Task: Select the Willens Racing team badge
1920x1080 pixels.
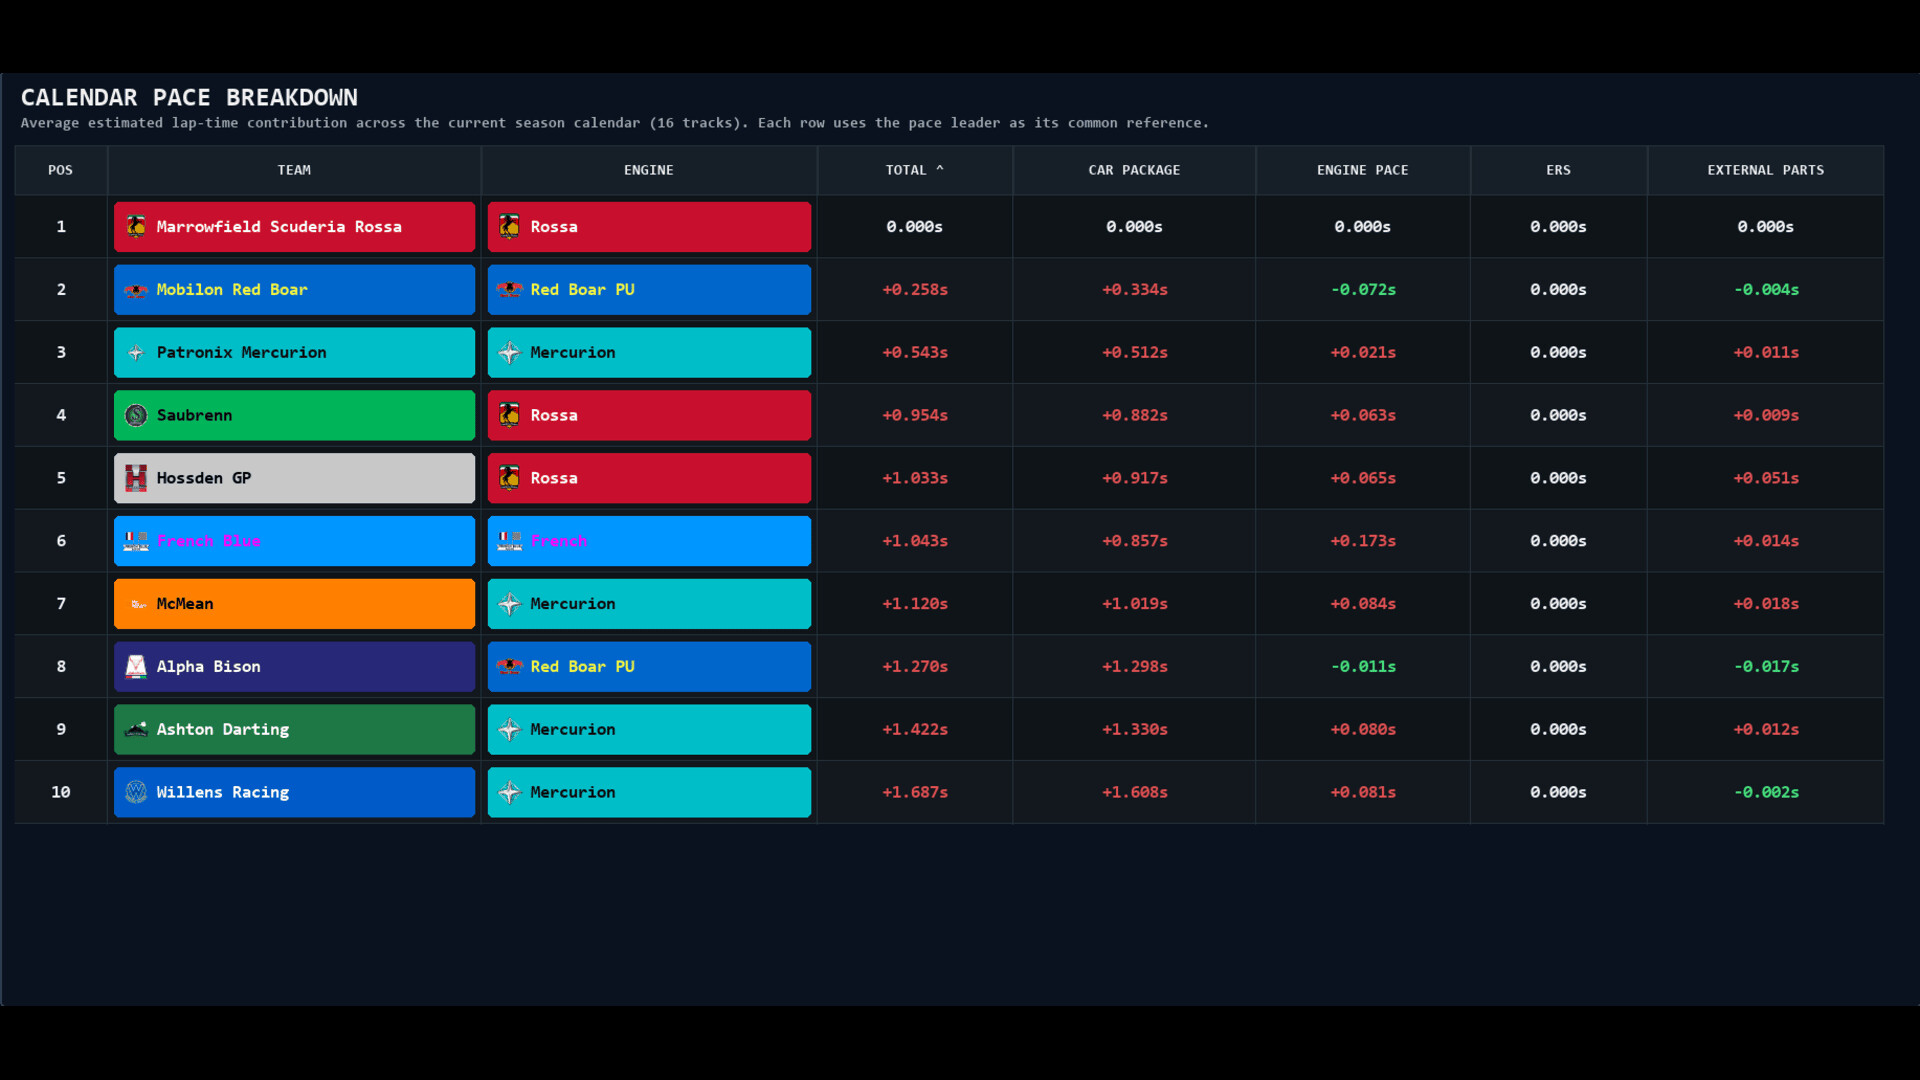Action: (x=294, y=792)
